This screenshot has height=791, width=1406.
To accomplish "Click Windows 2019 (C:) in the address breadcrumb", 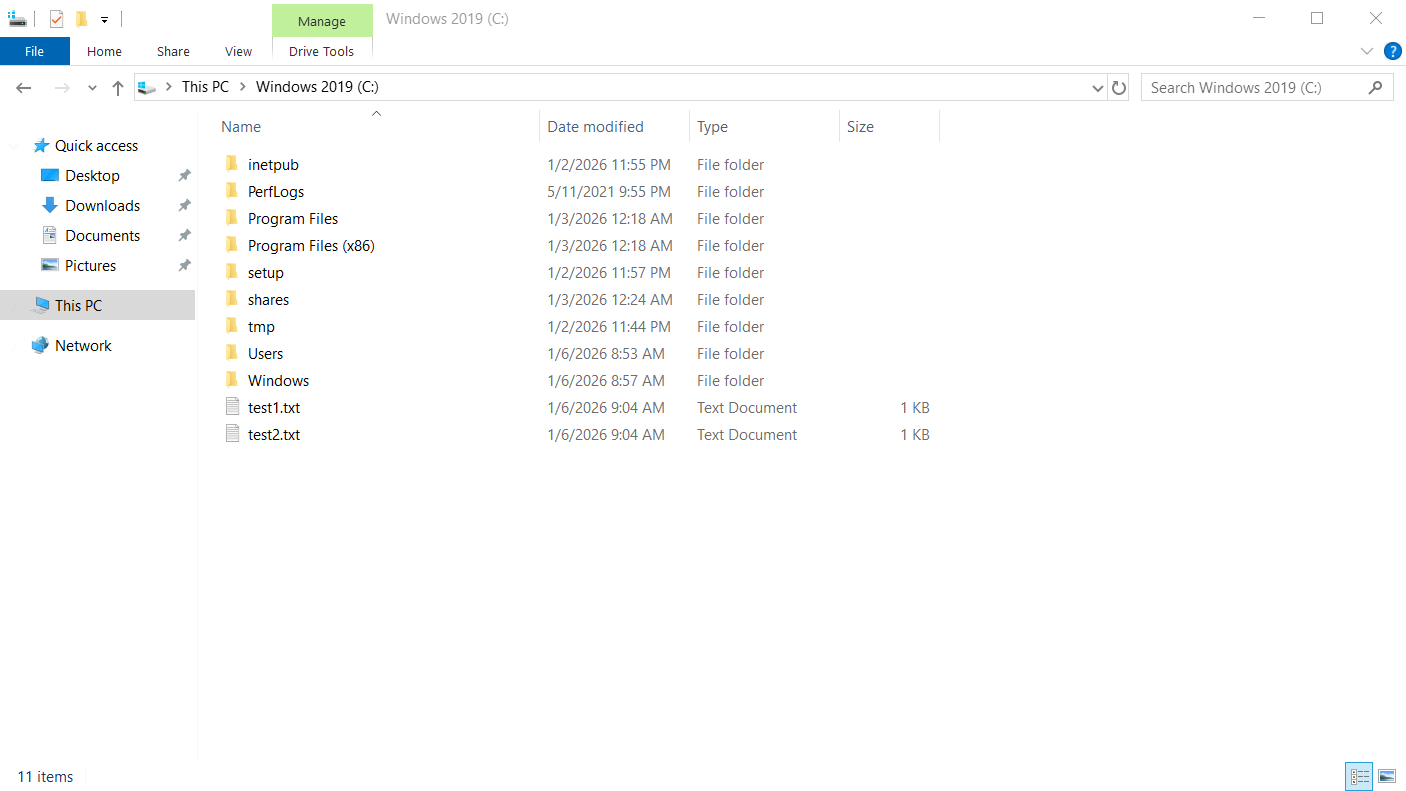I will click(x=317, y=87).
